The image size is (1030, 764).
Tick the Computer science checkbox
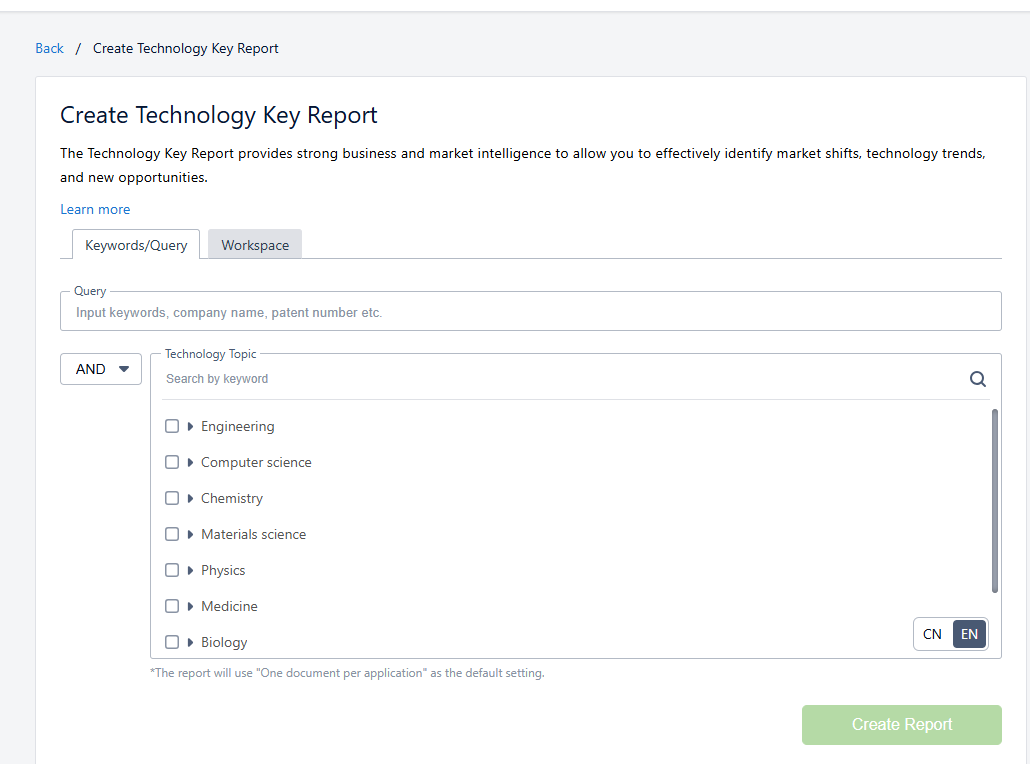tap(172, 462)
